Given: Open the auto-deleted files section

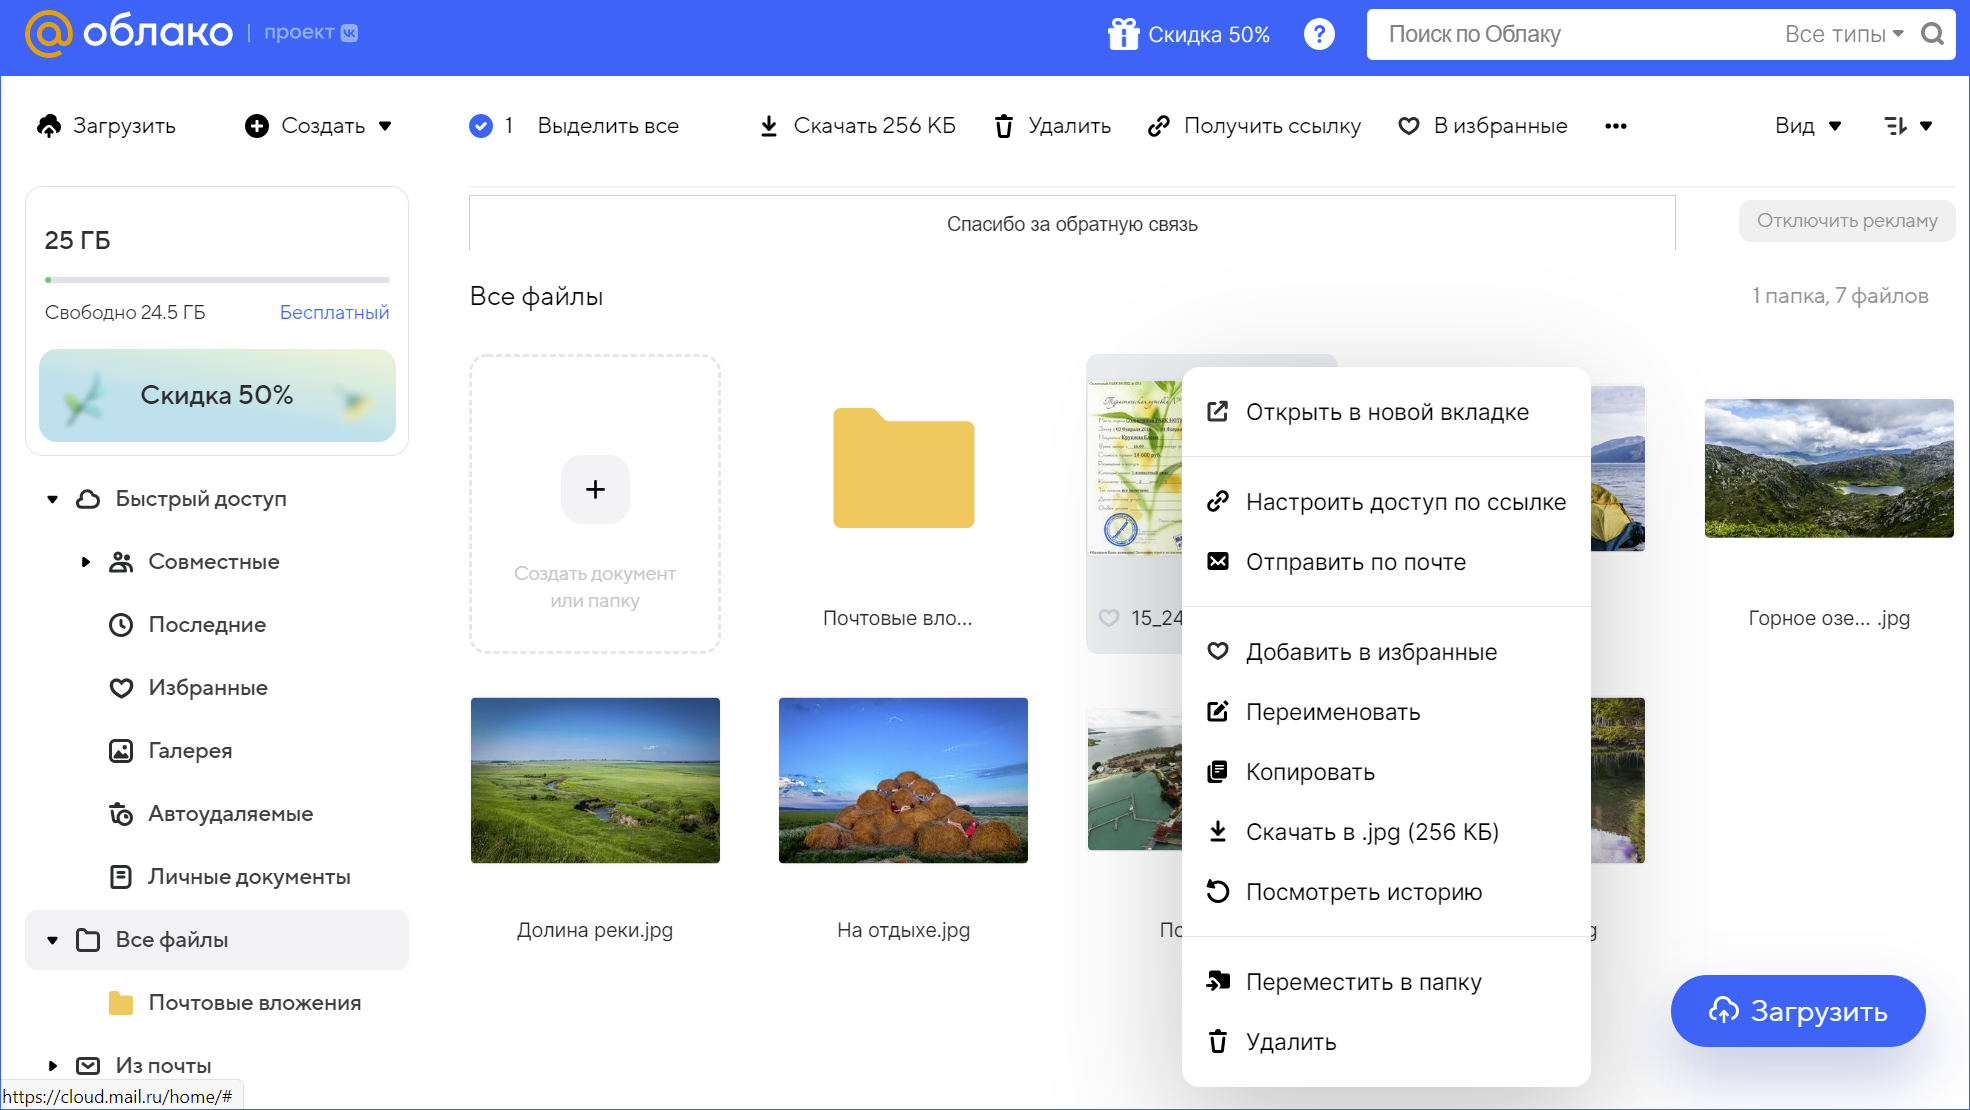Looking at the screenshot, I should pos(229,813).
